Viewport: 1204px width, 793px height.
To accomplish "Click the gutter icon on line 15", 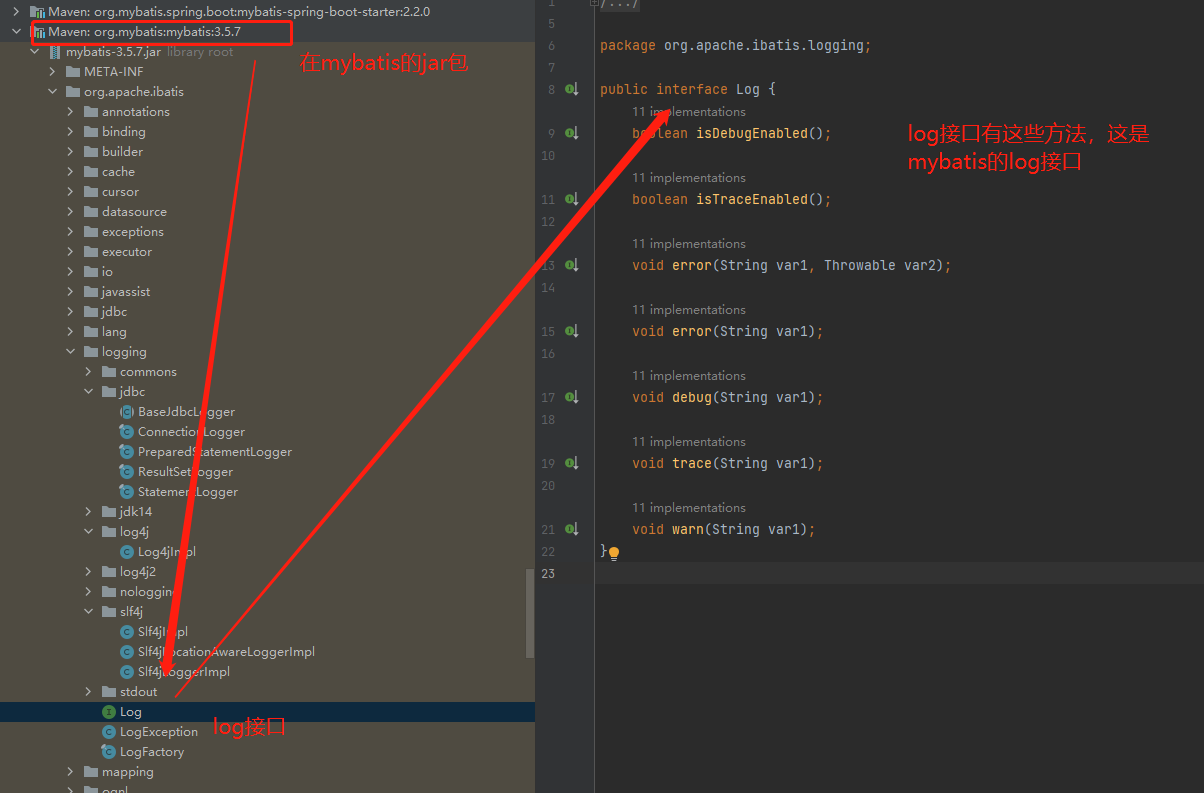I will (x=572, y=331).
